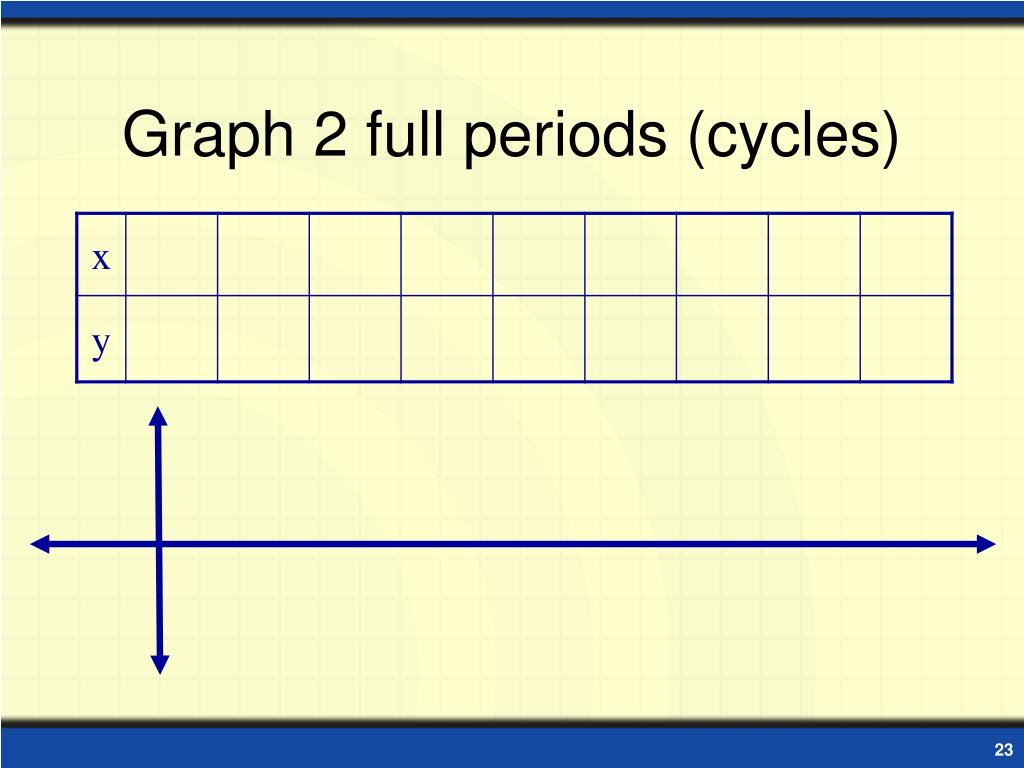Screen dimensions: 1024x768
Task: Select the second y-value table cell
Action: pos(263,338)
